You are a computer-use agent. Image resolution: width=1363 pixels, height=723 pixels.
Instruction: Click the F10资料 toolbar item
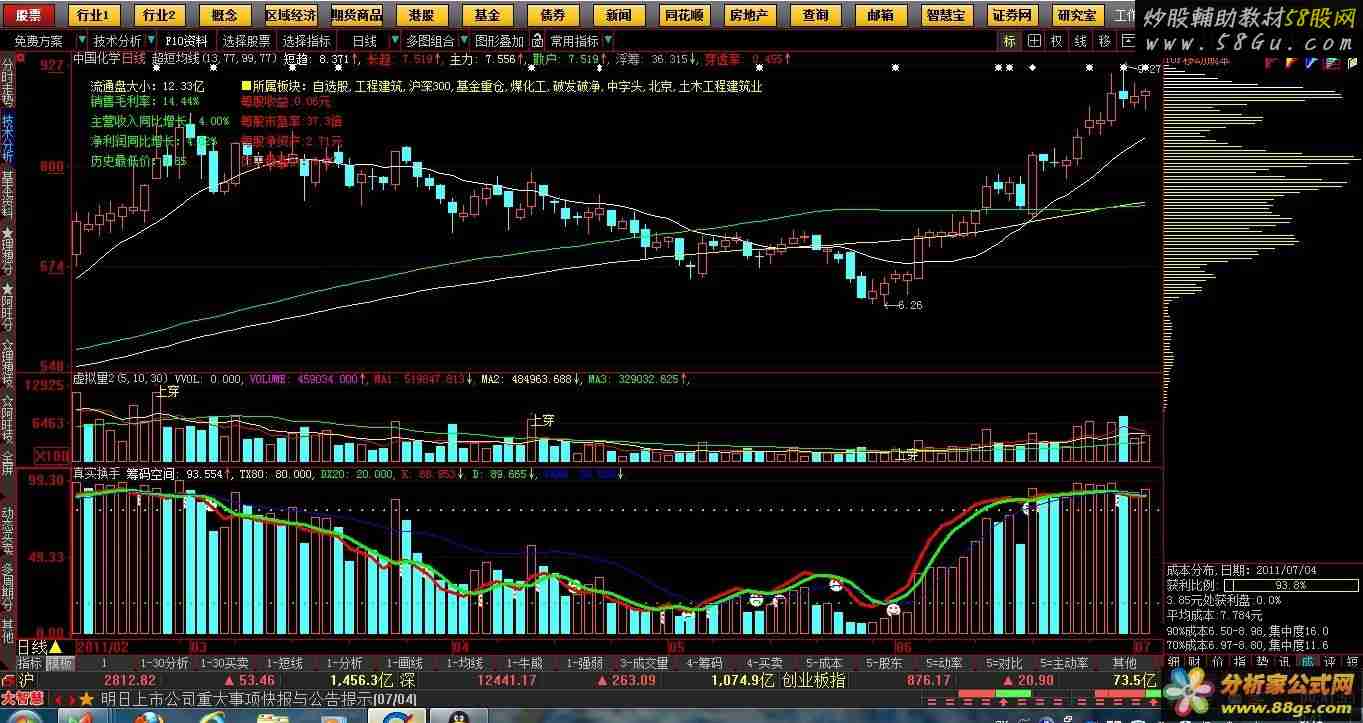pos(187,41)
